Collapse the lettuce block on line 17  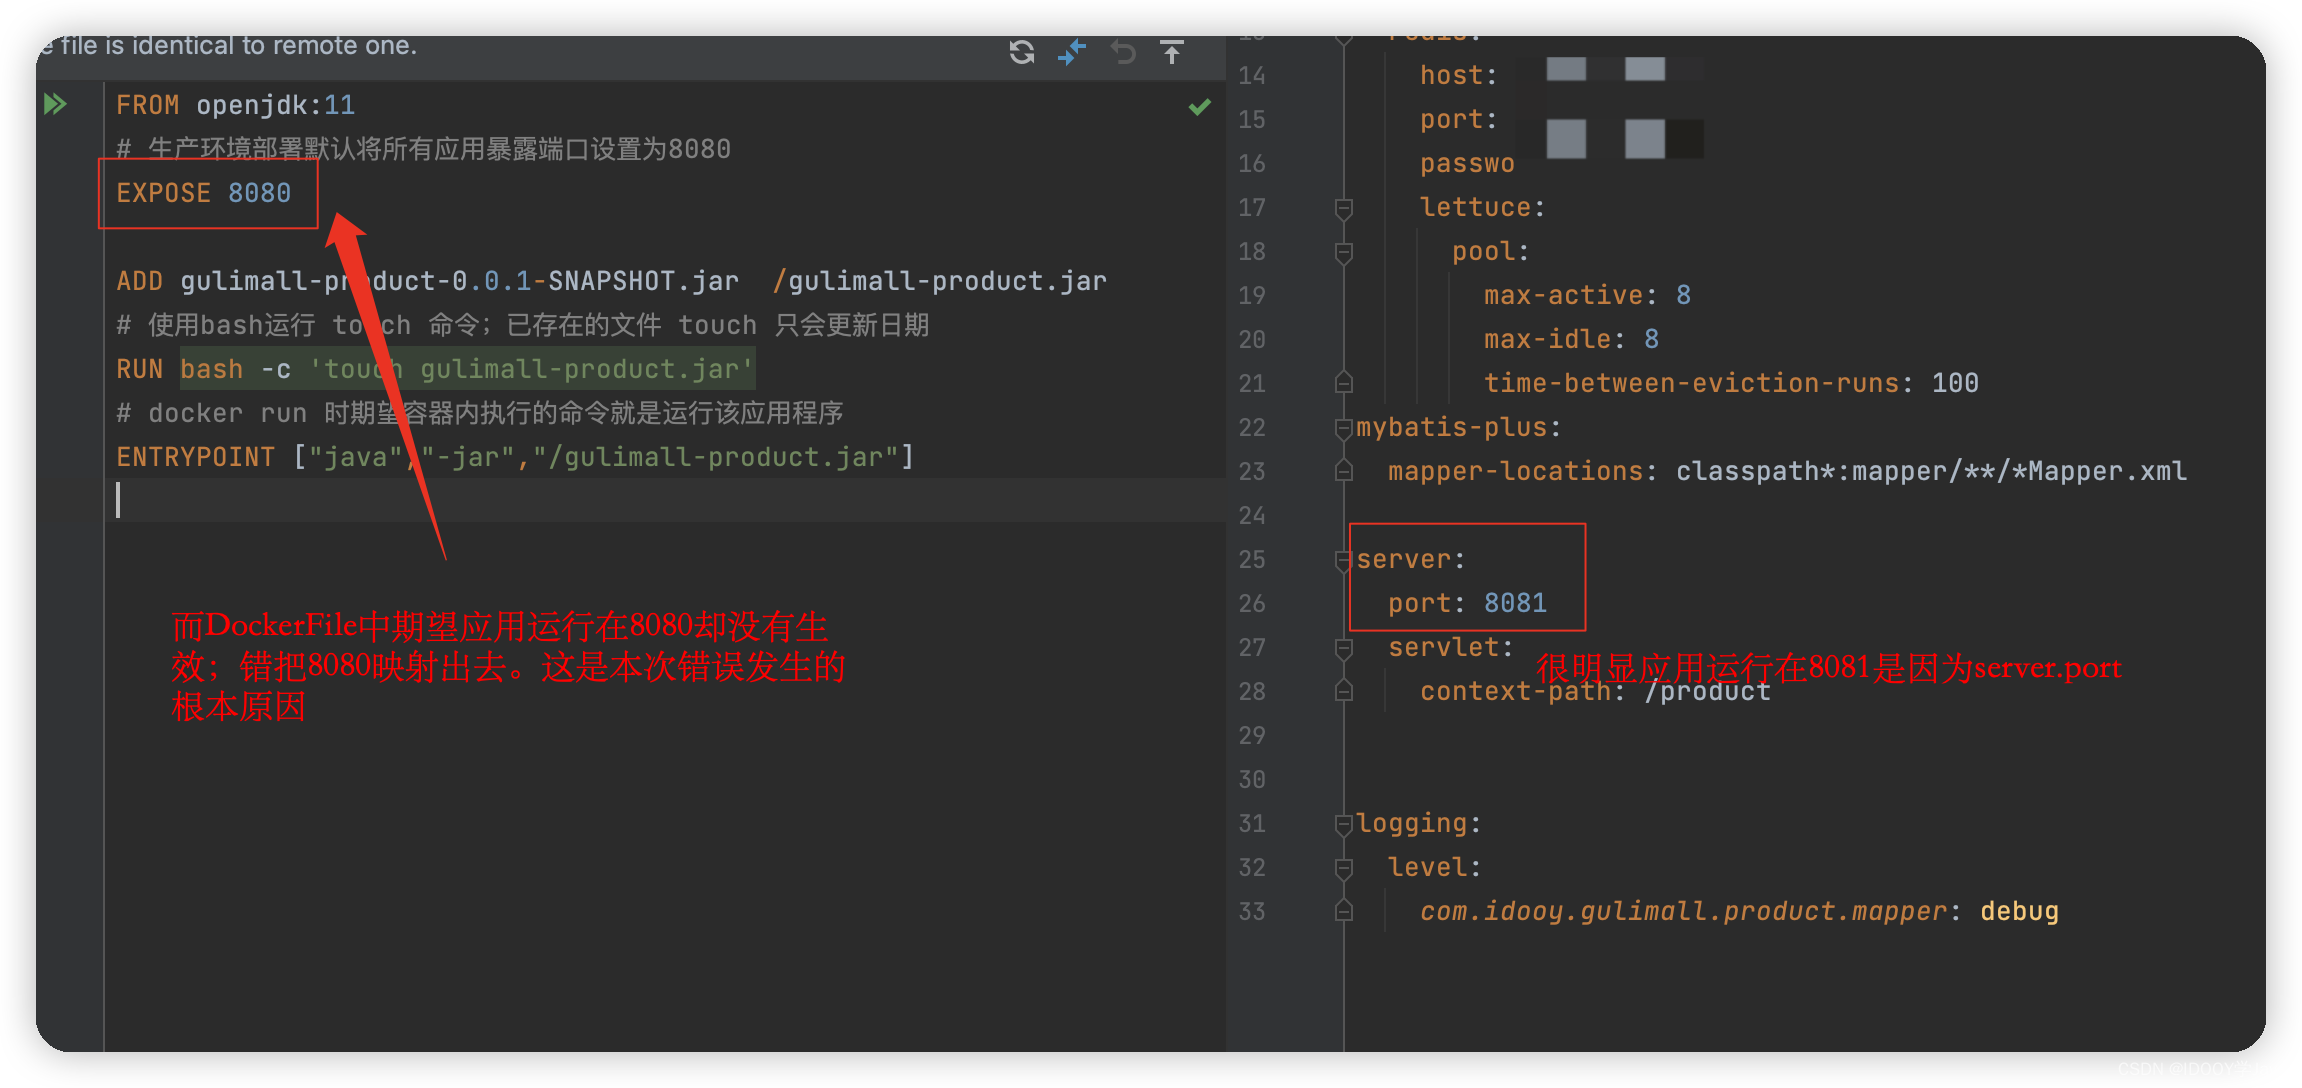tap(1343, 207)
